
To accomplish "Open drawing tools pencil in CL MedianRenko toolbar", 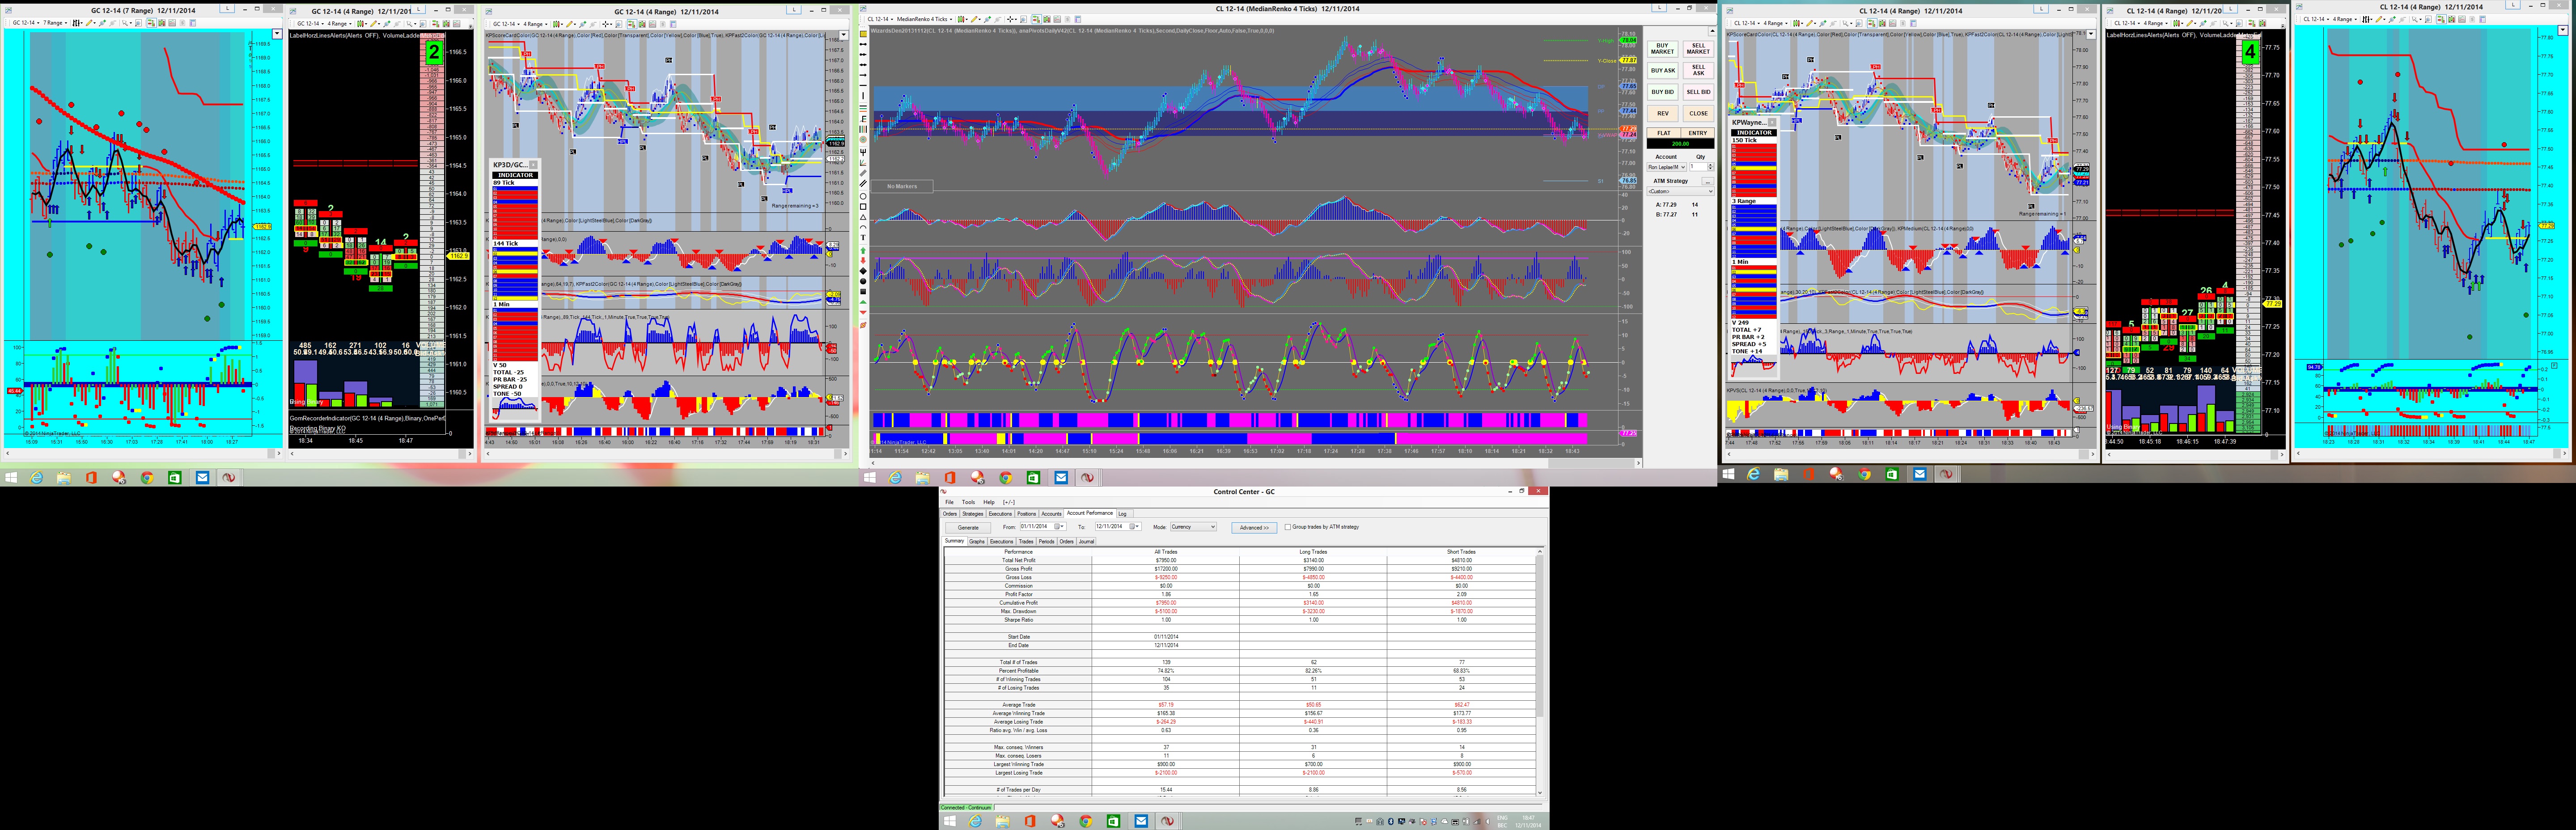I will coord(976,19).
